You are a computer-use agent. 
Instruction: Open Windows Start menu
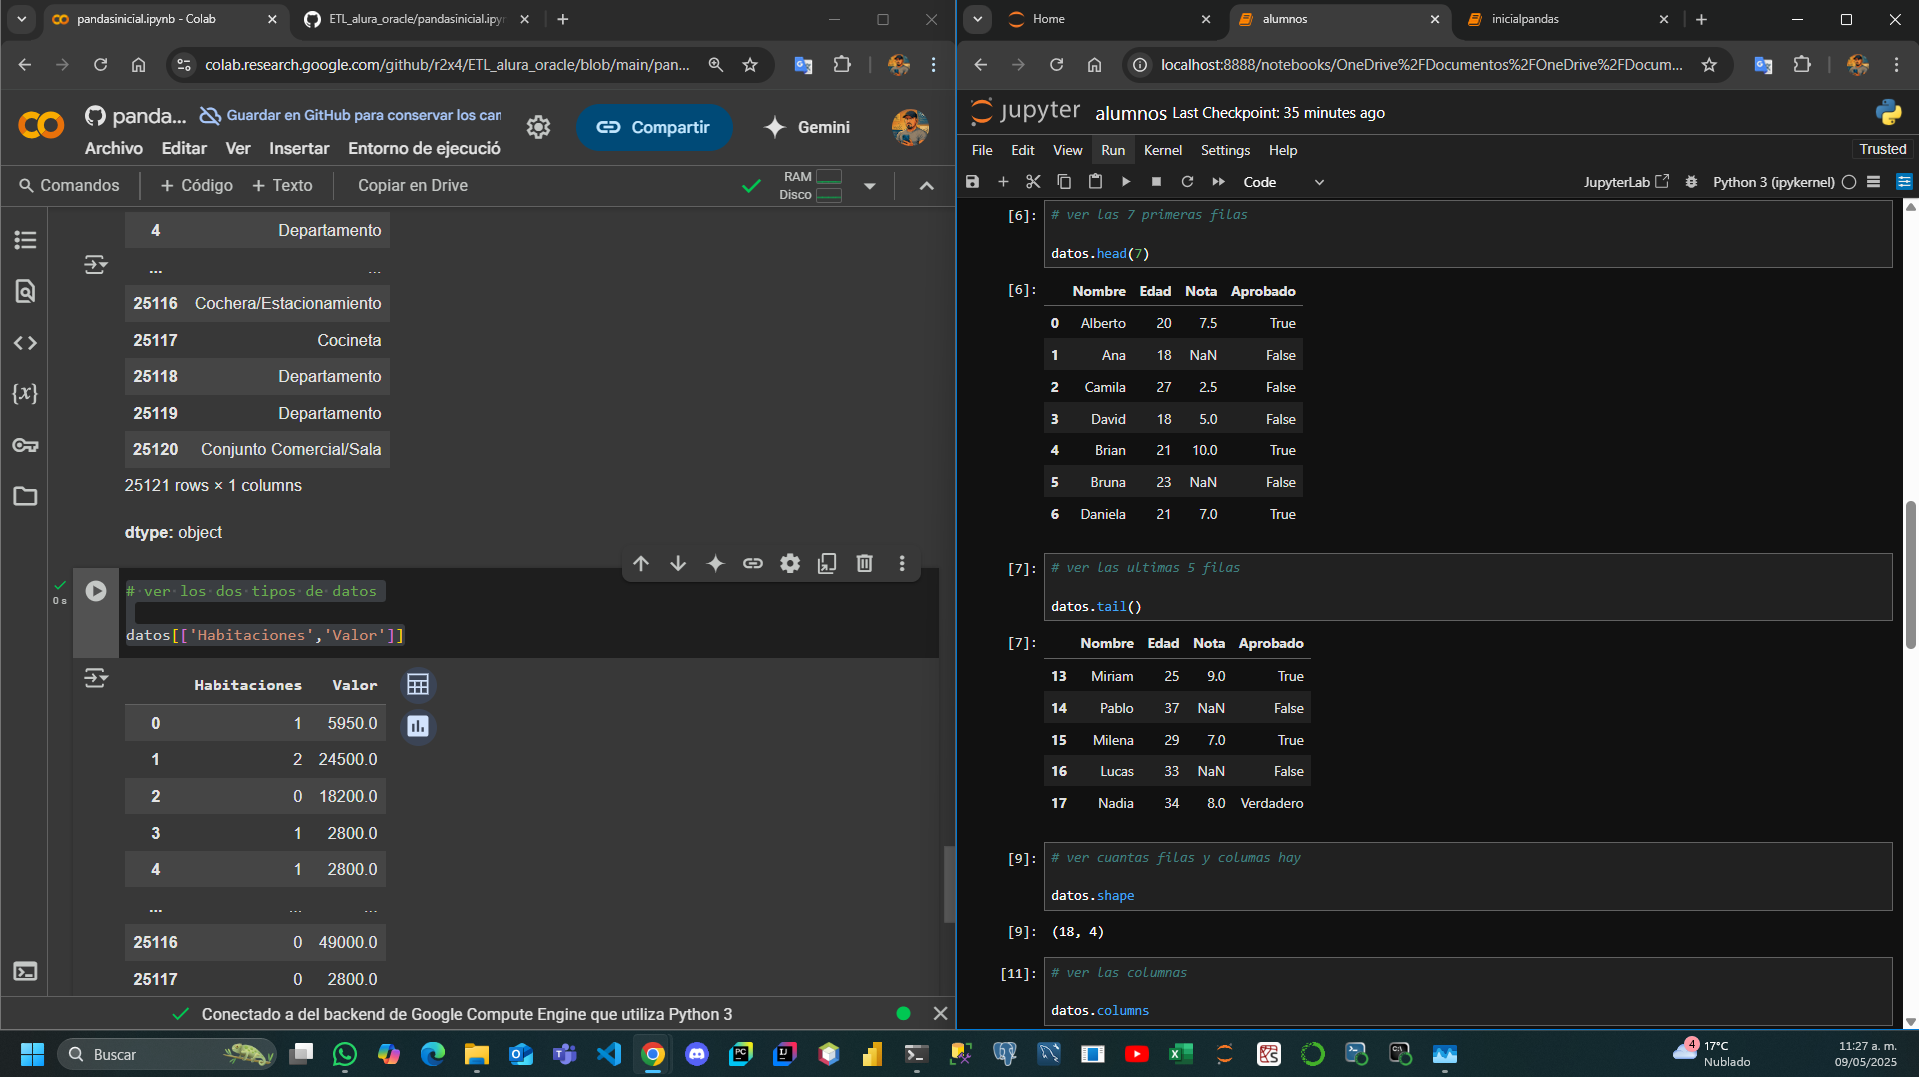point(32,1054)
